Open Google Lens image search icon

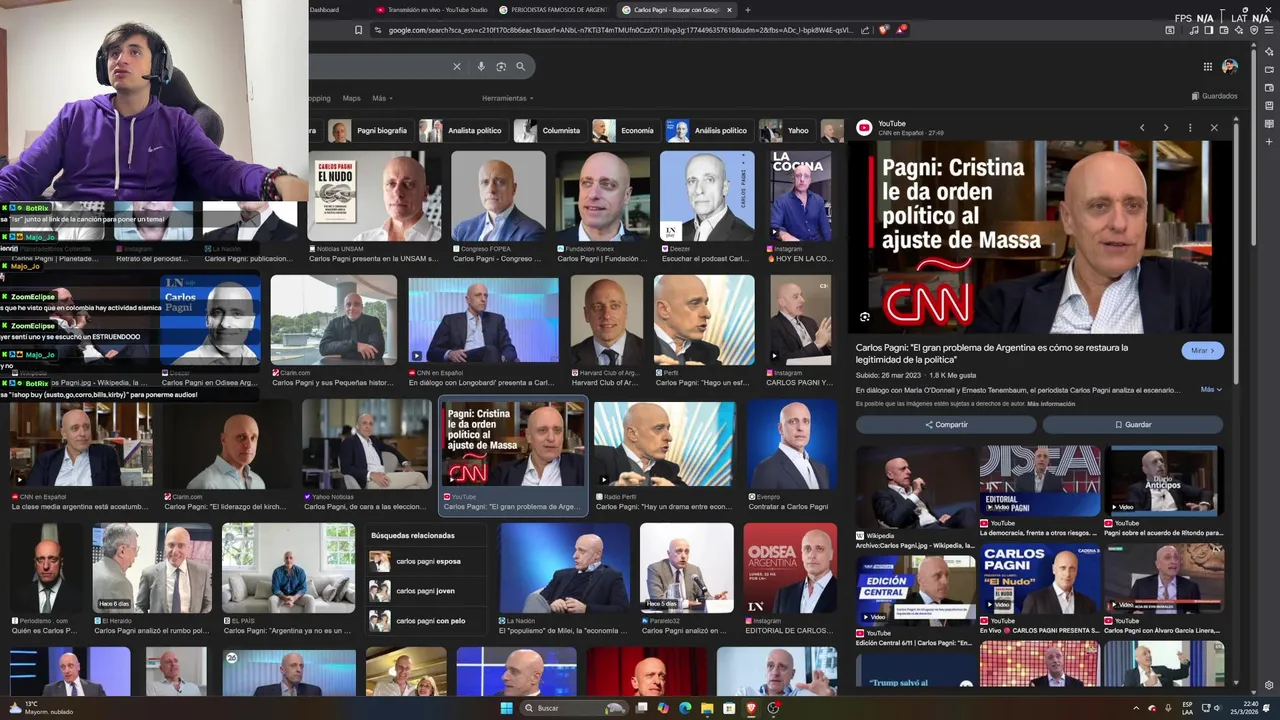pos(501,67)
